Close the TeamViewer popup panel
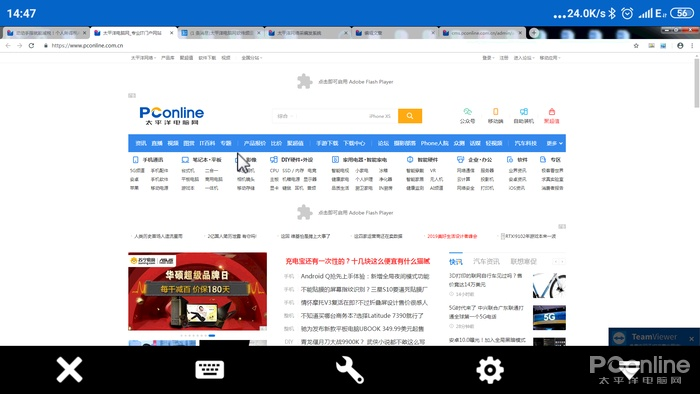 pos(692,339)
